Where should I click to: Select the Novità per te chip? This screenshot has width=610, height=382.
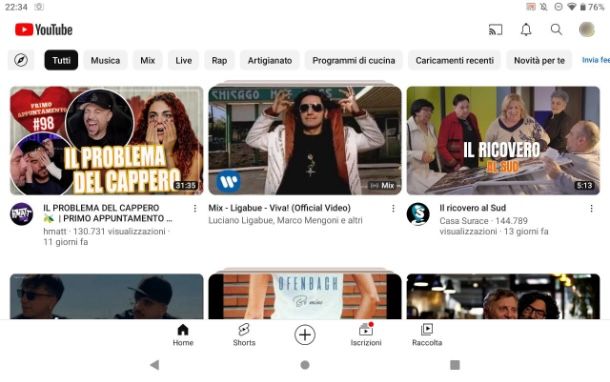coord(539,60)
